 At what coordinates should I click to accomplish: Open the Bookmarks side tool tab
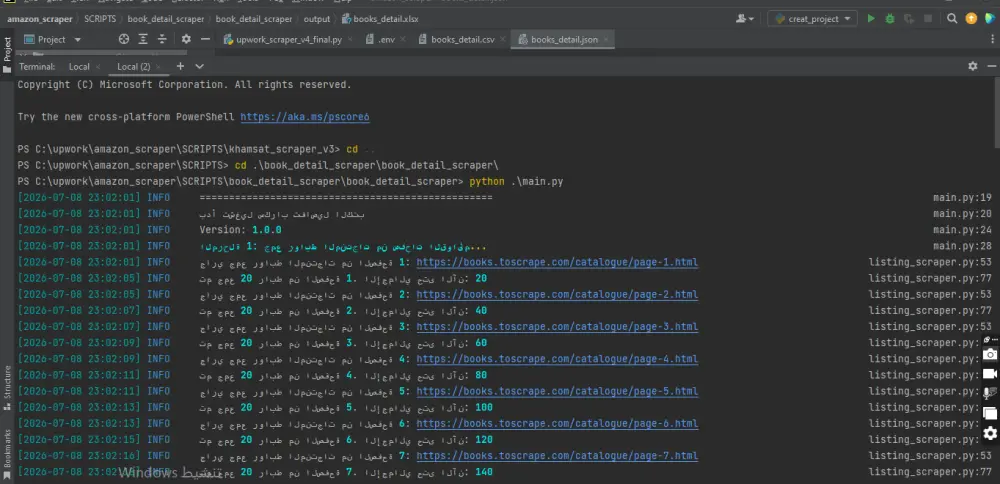click(7, 453)
